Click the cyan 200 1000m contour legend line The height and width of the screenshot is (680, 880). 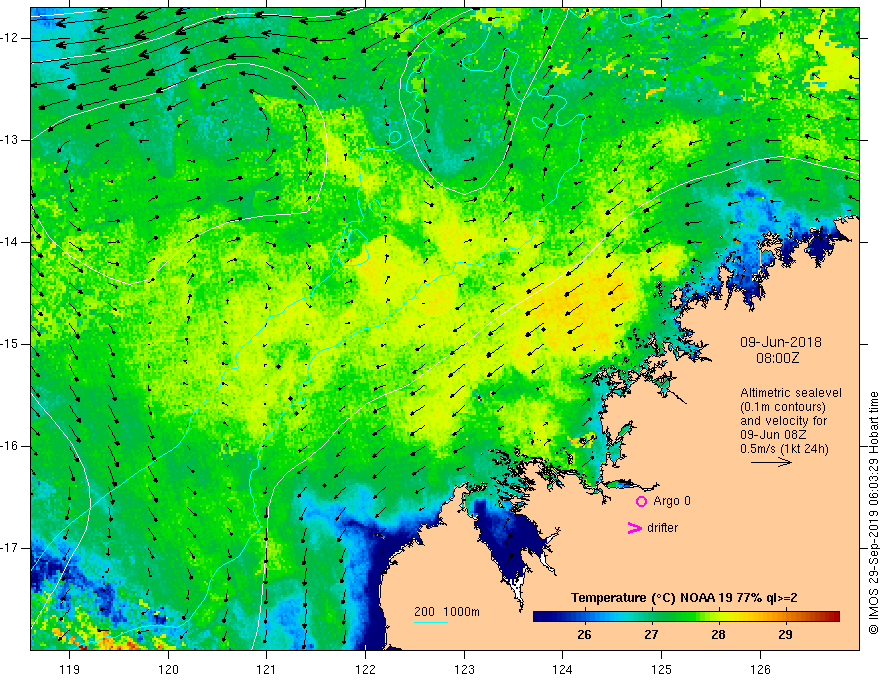click(430, 622)
